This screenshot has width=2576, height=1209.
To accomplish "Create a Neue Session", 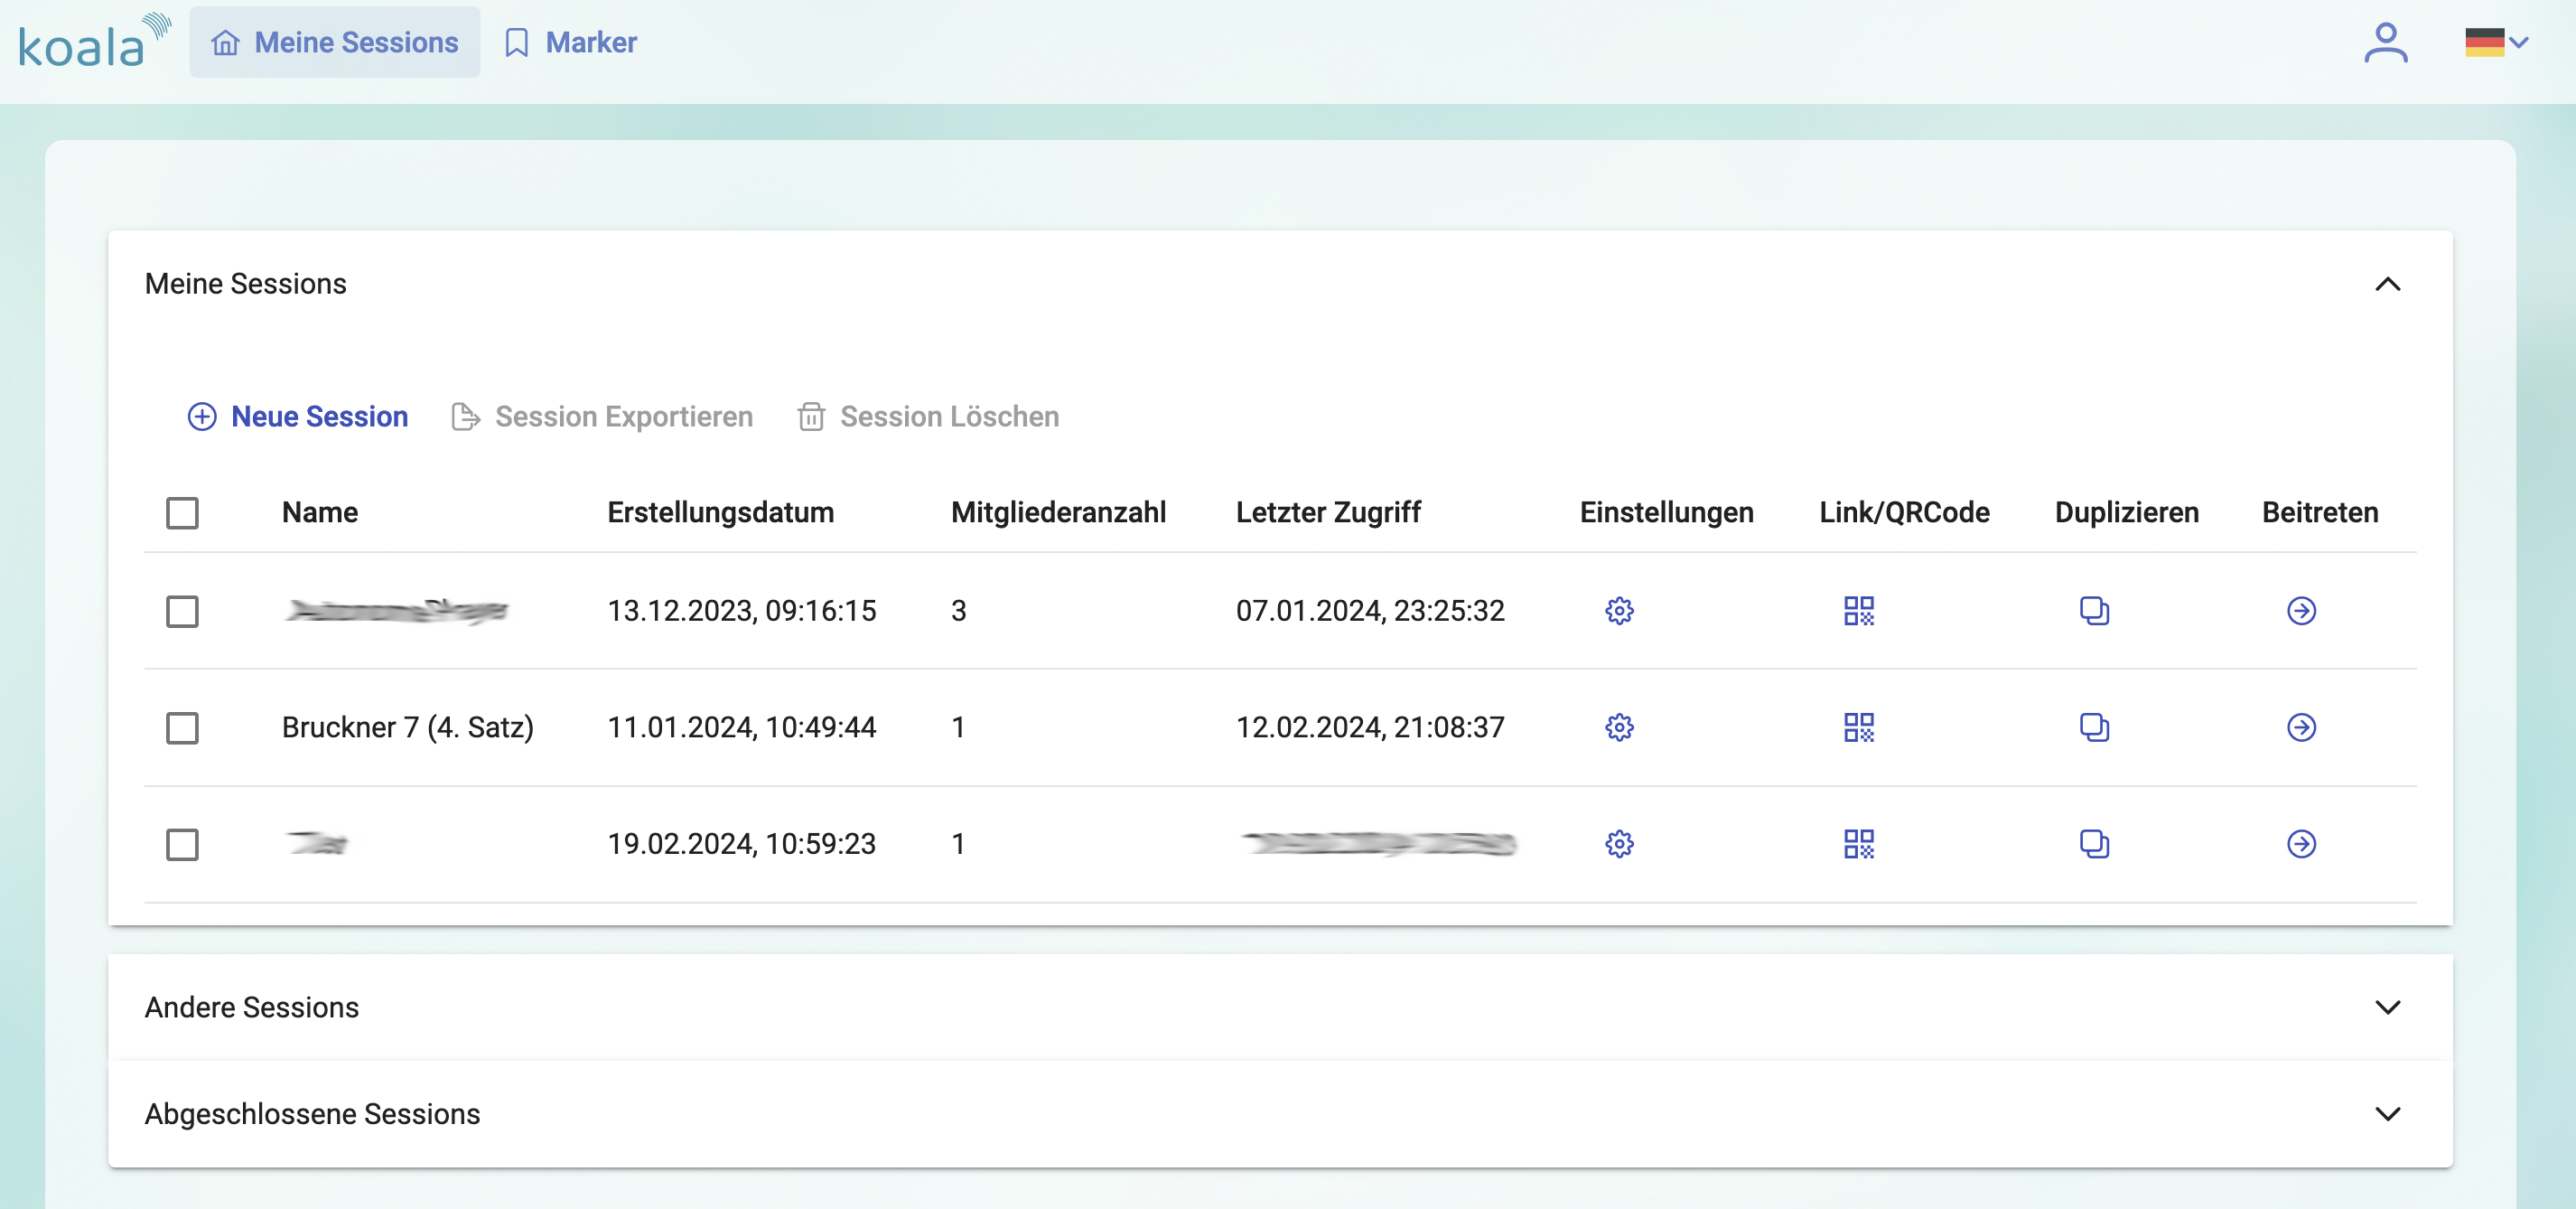I will 298,417.
